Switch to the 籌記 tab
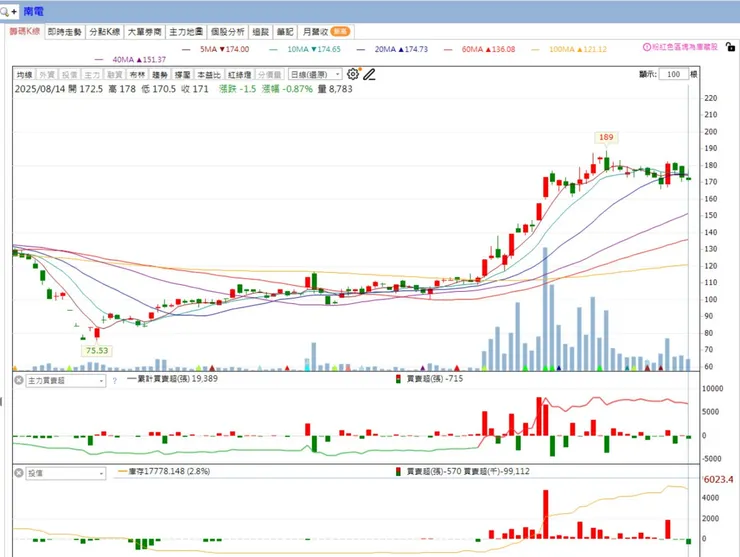Viewport: 740px width, 557px height. pos(285,32)
